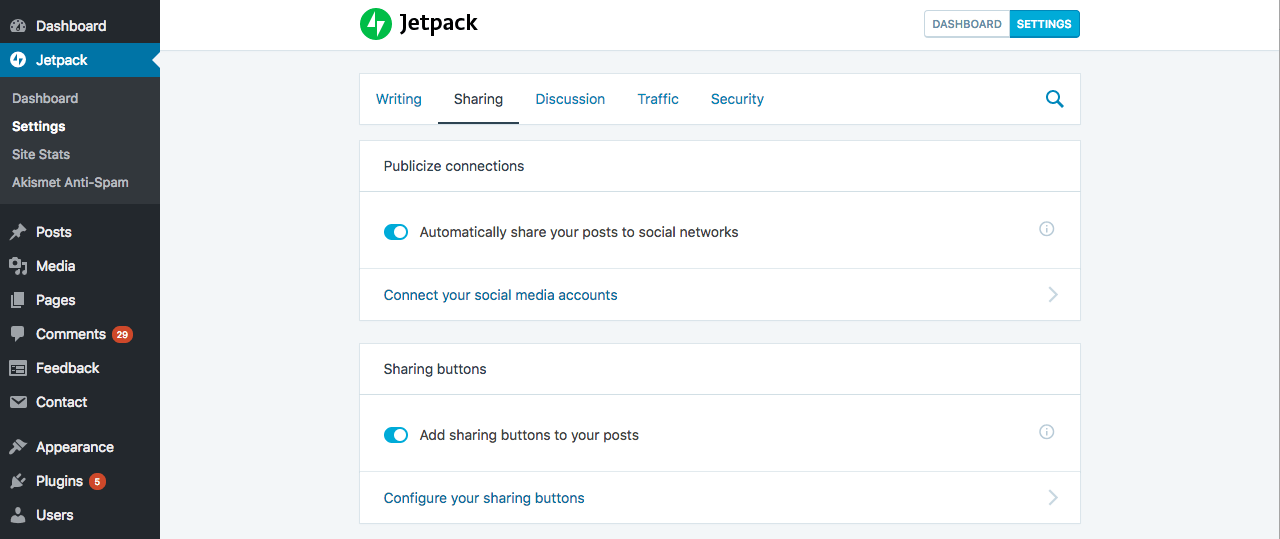The image size is (1280, 539).
Task: Click the 5 plugin updates badge
Action: coord(97,481)
